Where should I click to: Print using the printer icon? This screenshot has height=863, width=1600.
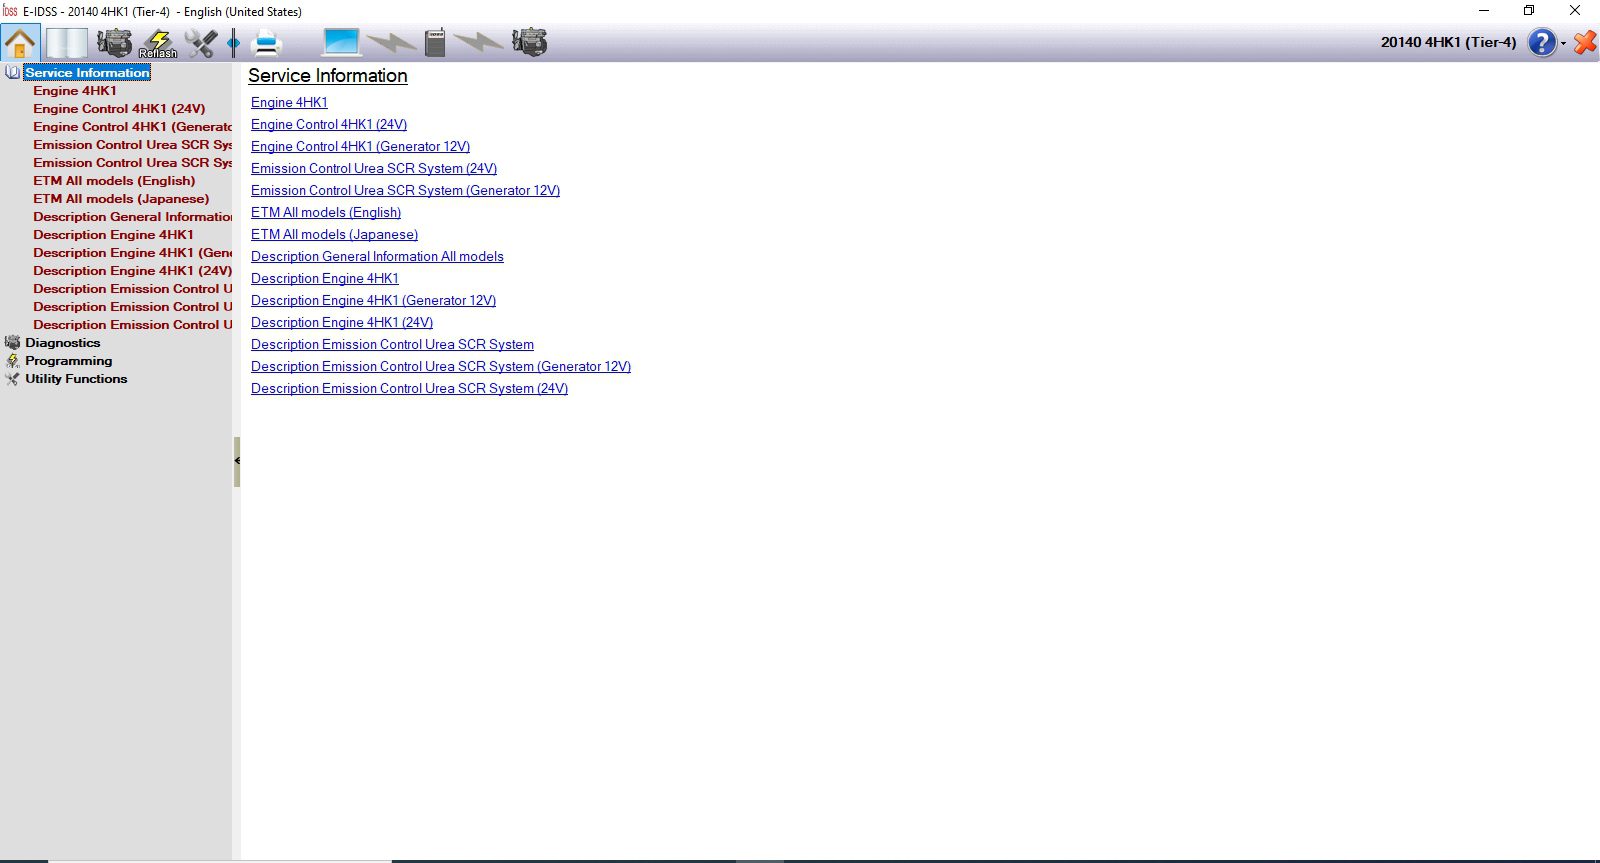(x=267, y=43)
